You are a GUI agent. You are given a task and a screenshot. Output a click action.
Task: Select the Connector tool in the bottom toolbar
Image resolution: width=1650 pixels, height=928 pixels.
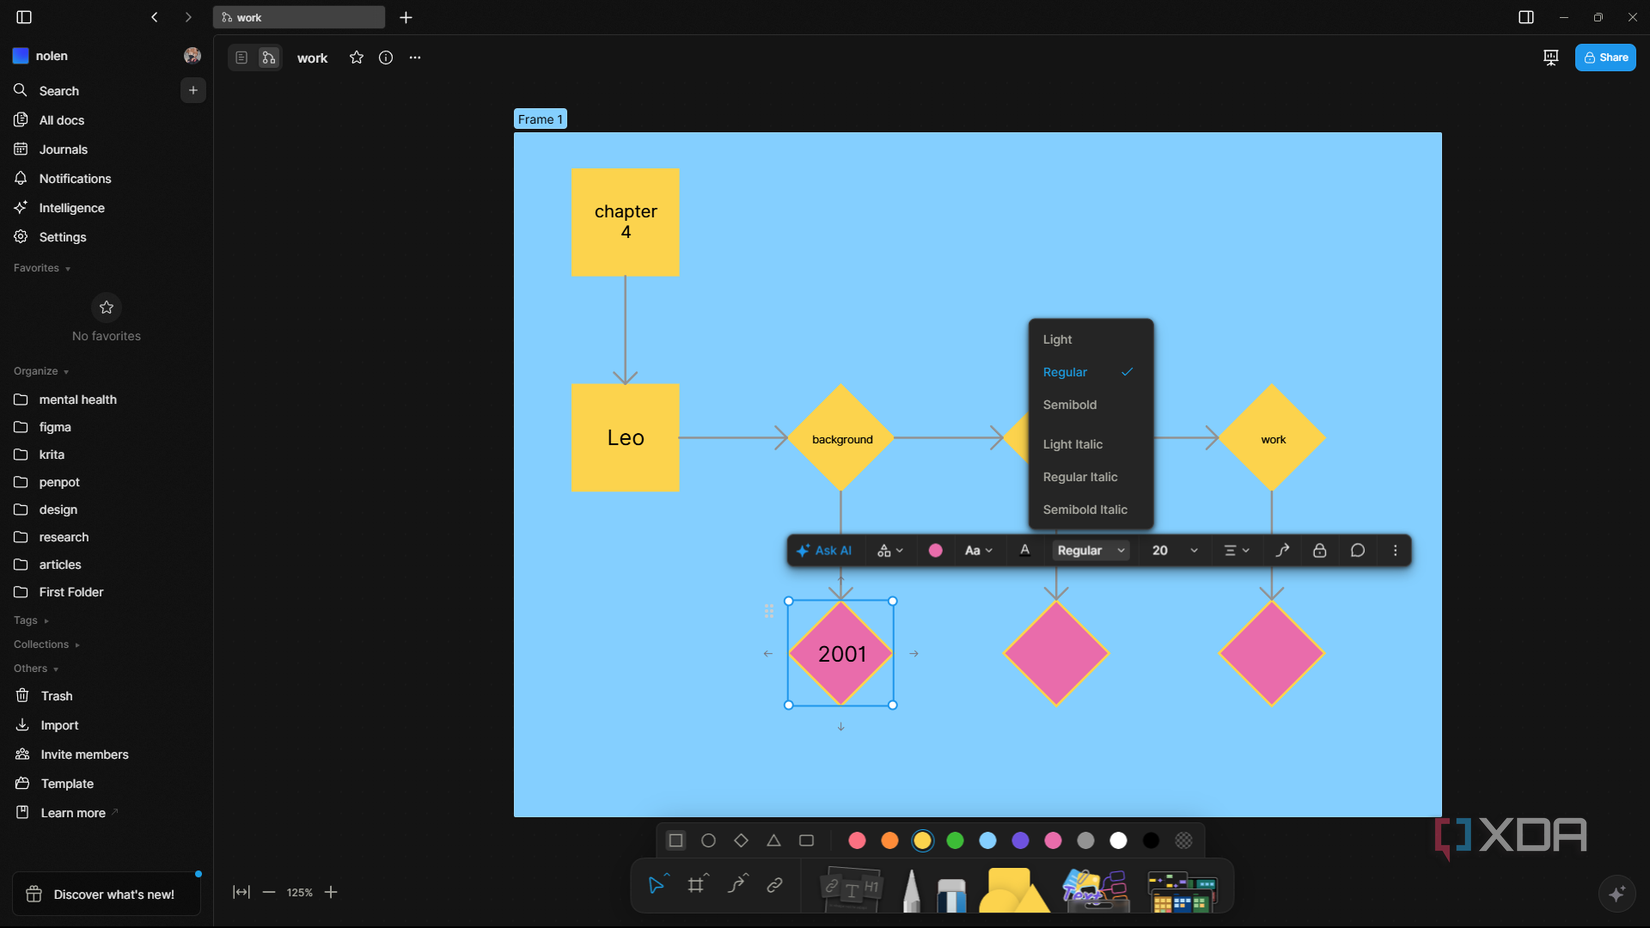738,884
